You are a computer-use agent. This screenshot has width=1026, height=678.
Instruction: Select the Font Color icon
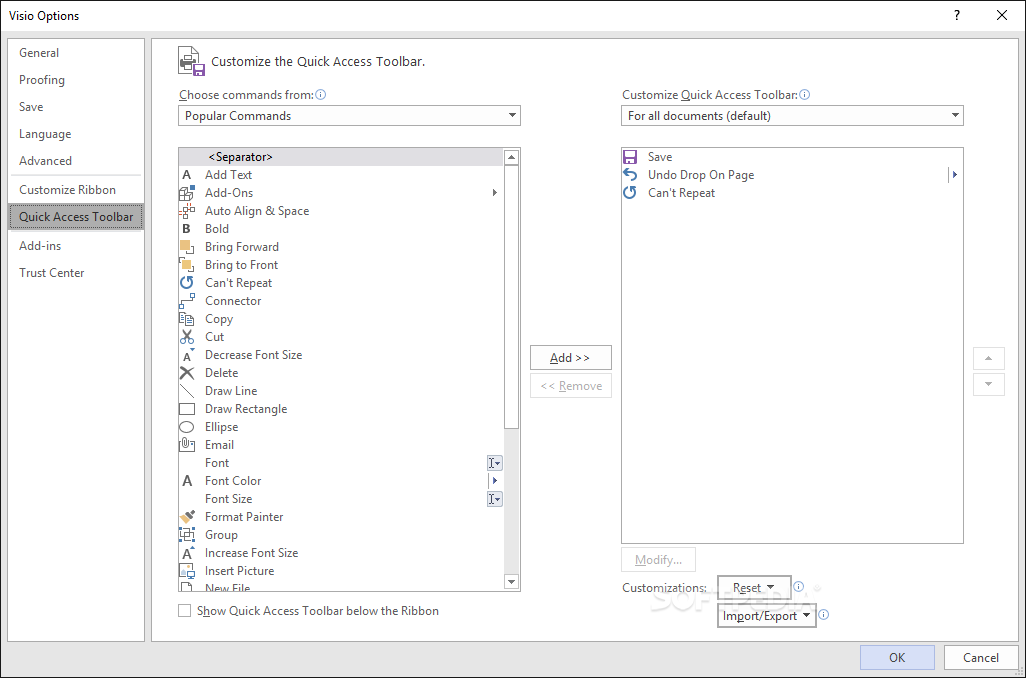[x=186, y=481]
